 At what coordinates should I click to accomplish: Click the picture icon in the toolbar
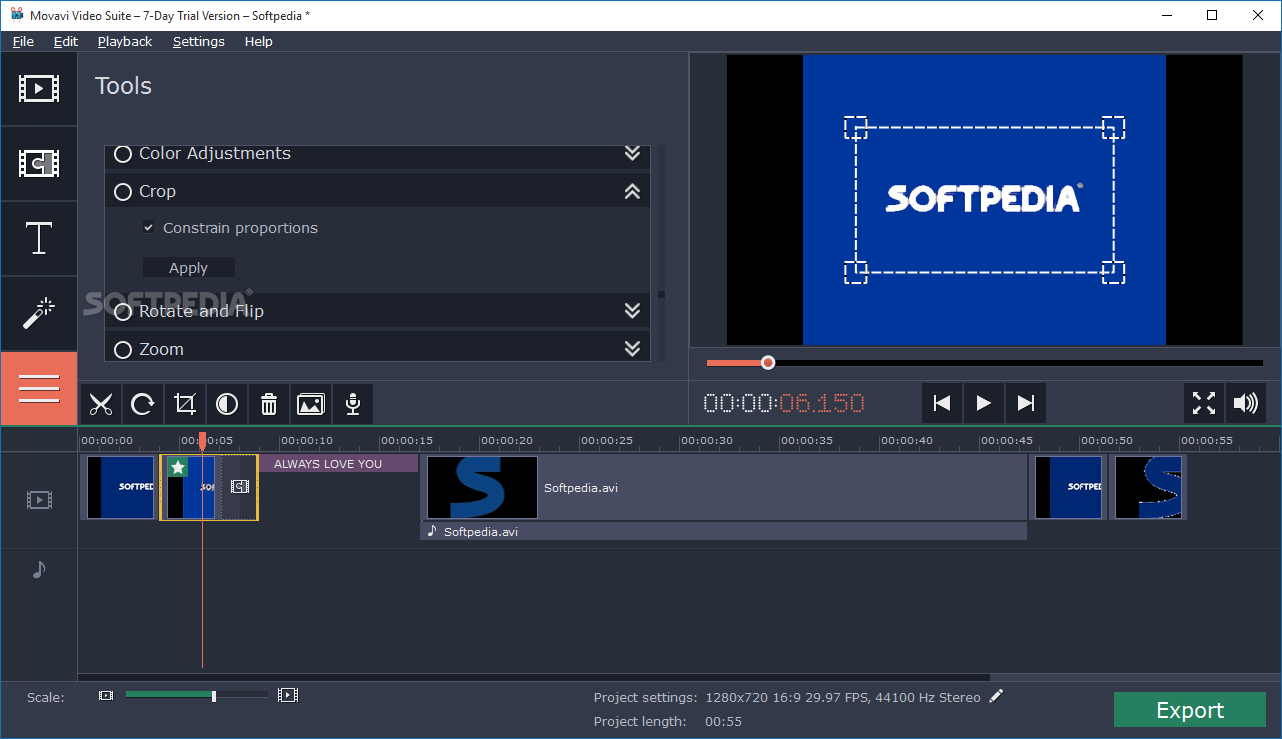click(x=311, y=404)
